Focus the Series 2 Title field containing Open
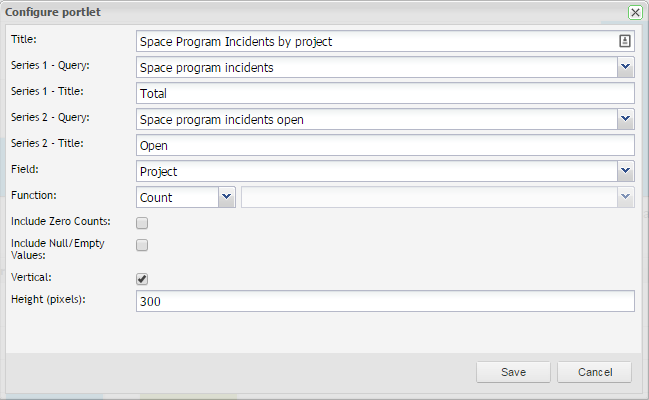Screen dimensions: 649x400 point(385,145)
